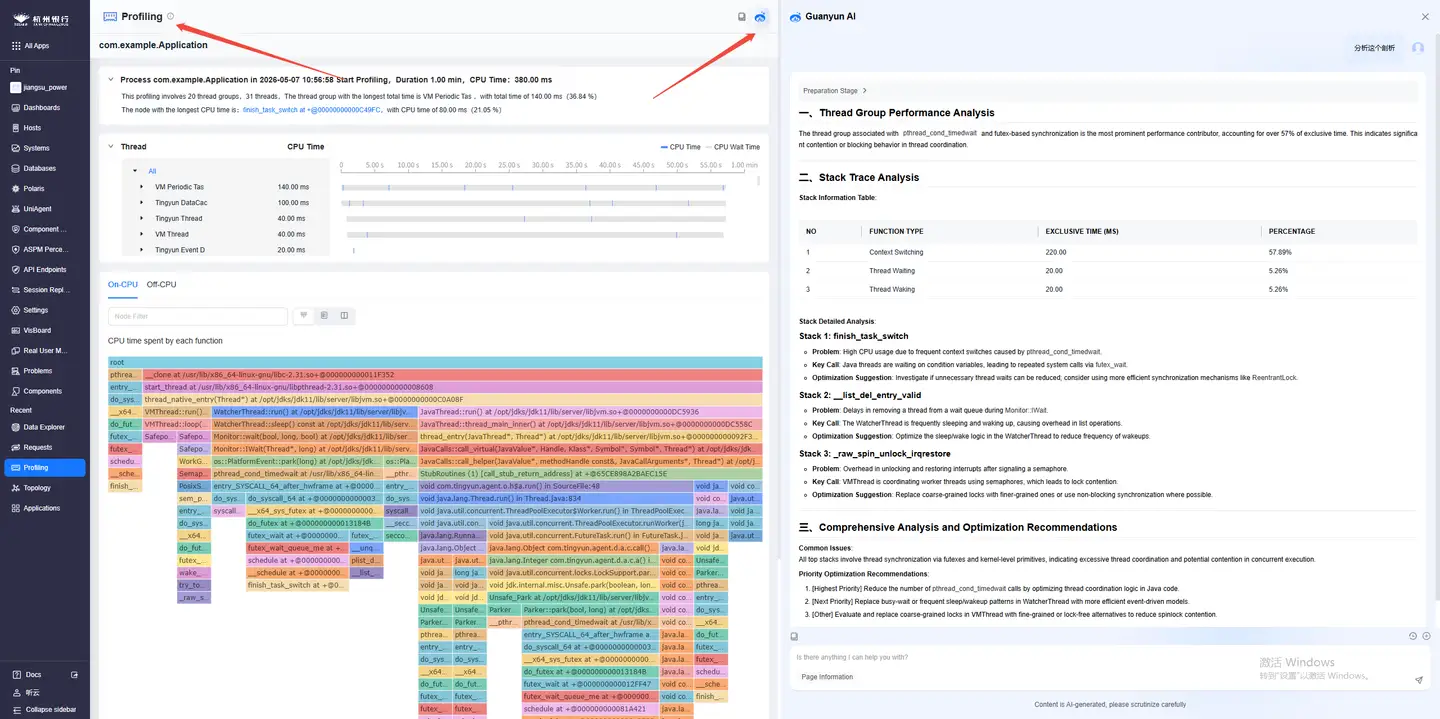Open API Endpoints in the sidebar
The width and height of the screenshot is (1440, 719).
tap(45, 269)
